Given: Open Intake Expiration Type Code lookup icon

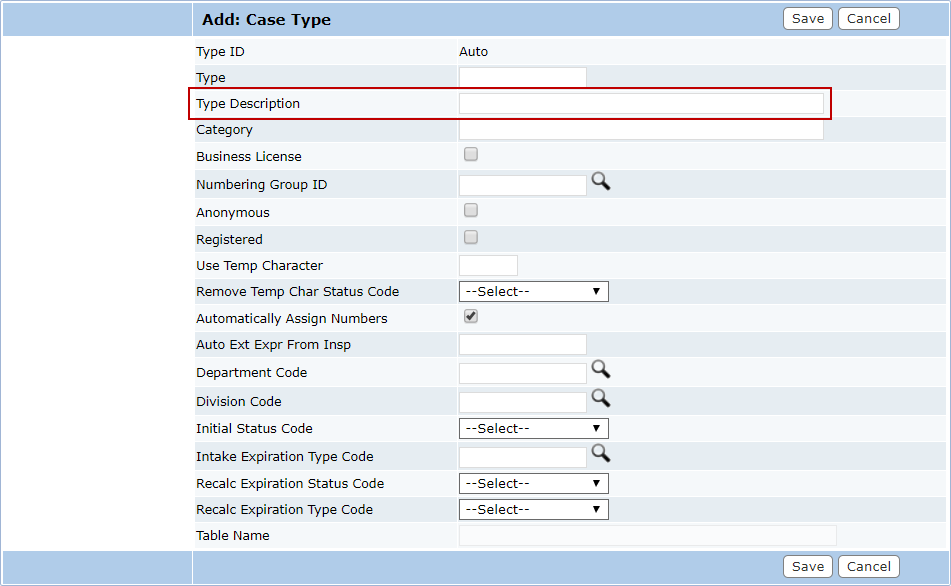Looking at the screenshot, I should click(600, 453).
